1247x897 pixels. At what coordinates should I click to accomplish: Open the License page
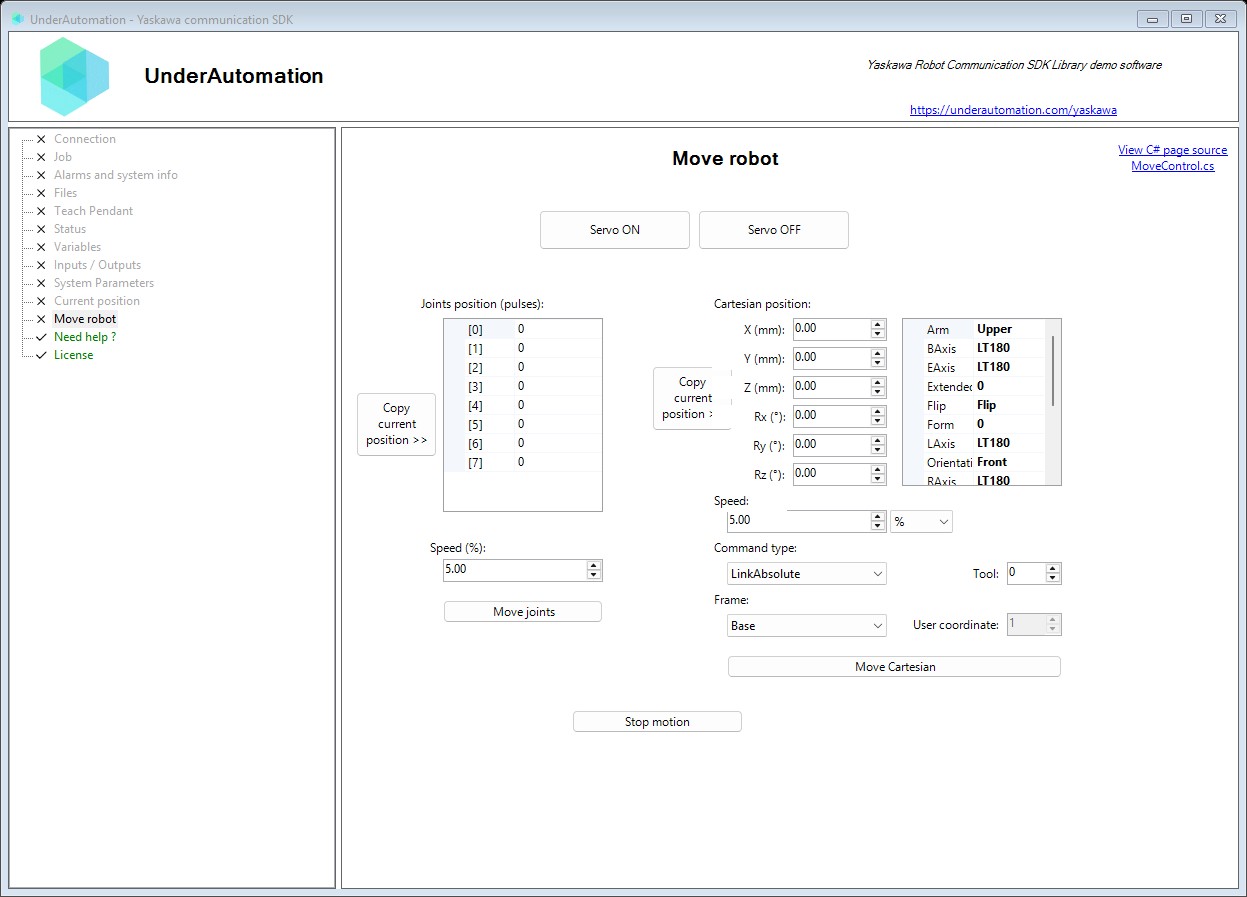[74, 355]
